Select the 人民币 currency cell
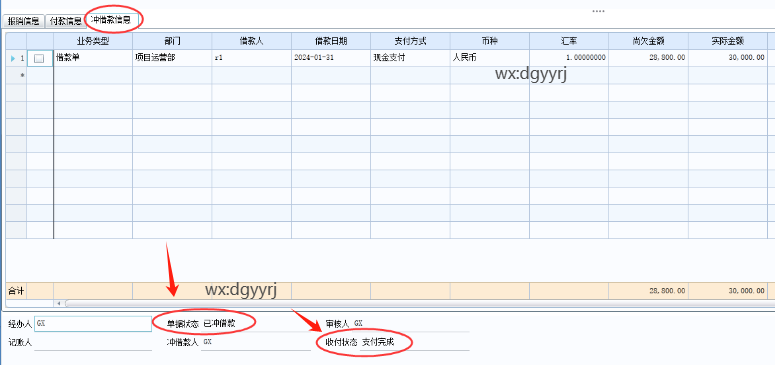The image size is (775, 365). tap(490, 58)
